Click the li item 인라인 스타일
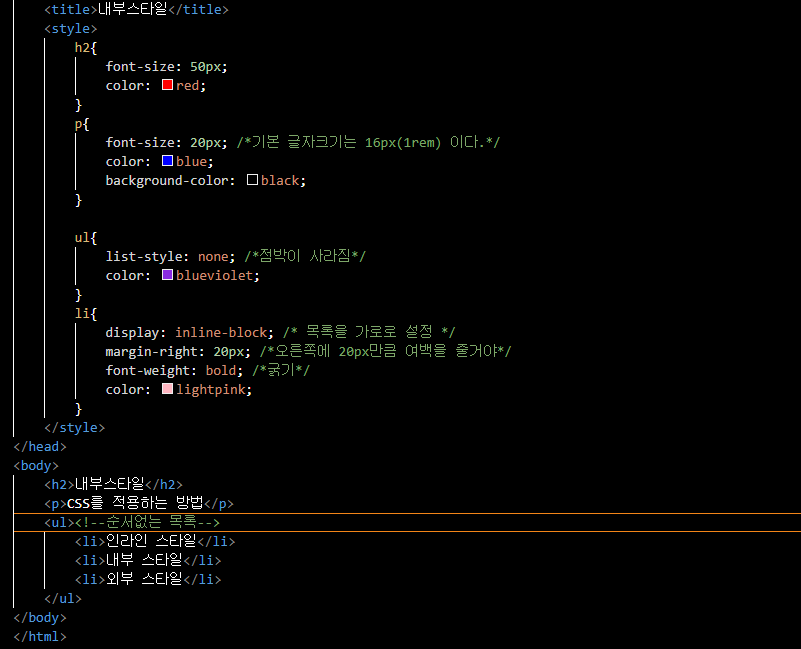 [155, 541]
